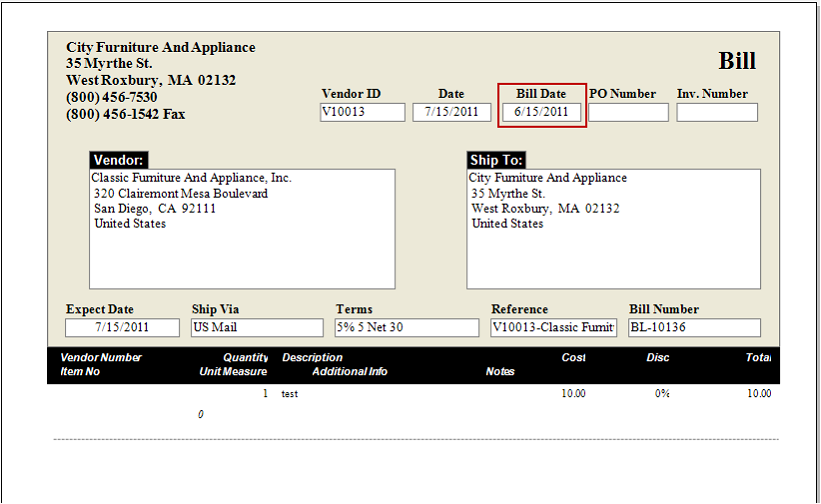Click the Description column header
Screen dimensions: 821x504
coord(312,357)
